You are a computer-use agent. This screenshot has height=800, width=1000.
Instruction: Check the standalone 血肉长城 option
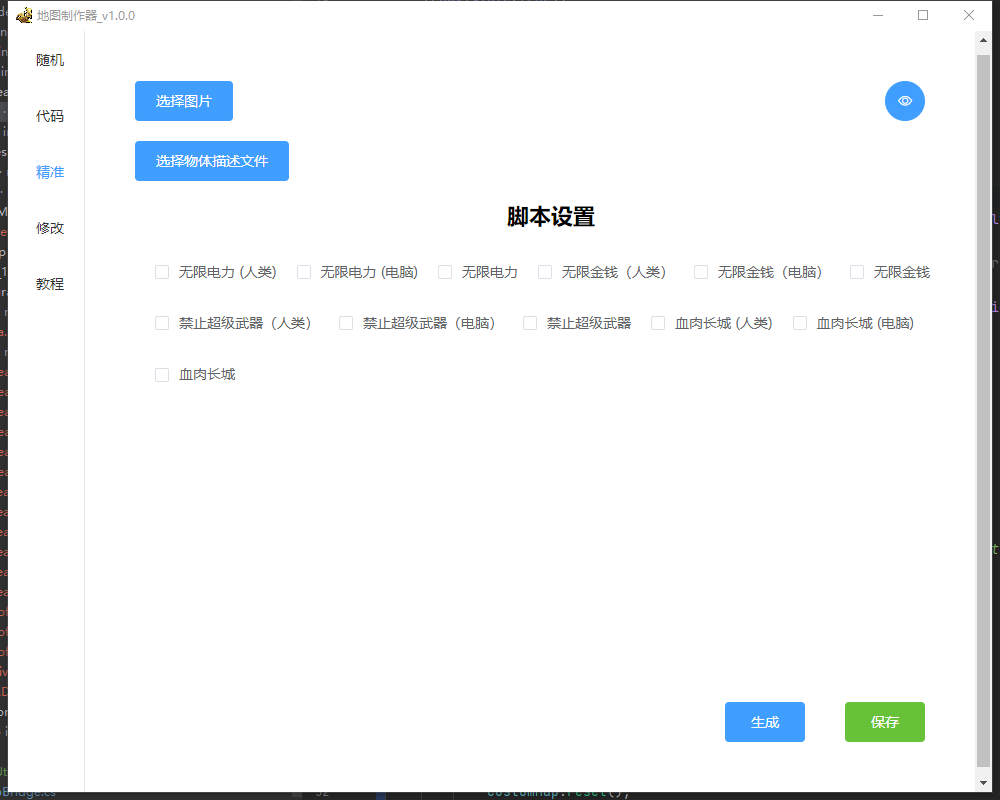point(161,374)
